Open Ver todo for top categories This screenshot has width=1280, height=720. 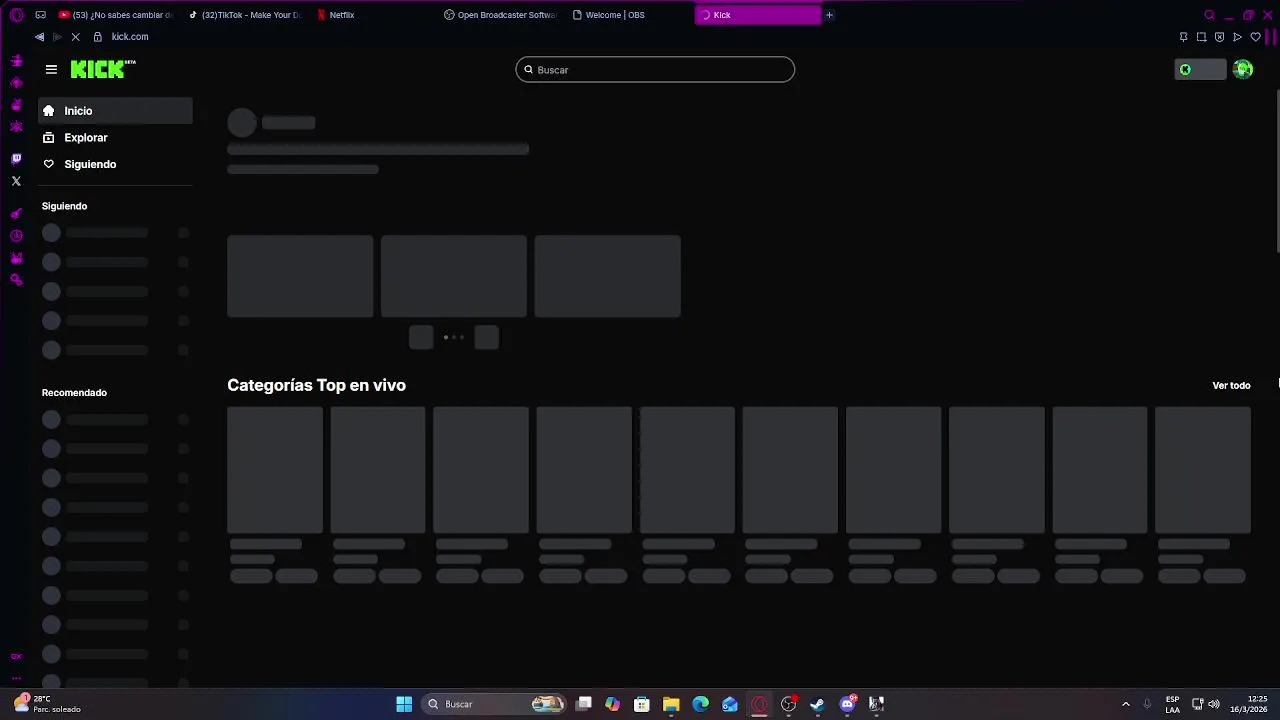click(x=1231, y=385)
